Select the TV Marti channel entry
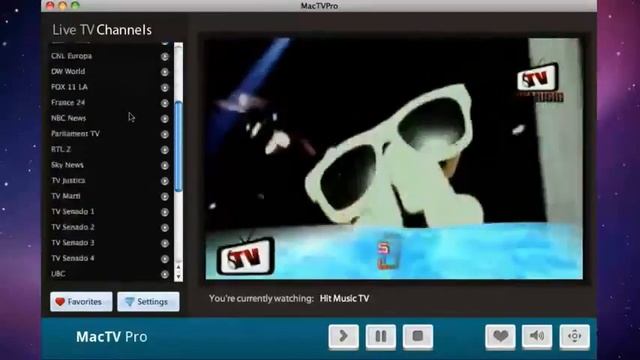This screenshot has width=640, height=360. [x=66, y=196]
